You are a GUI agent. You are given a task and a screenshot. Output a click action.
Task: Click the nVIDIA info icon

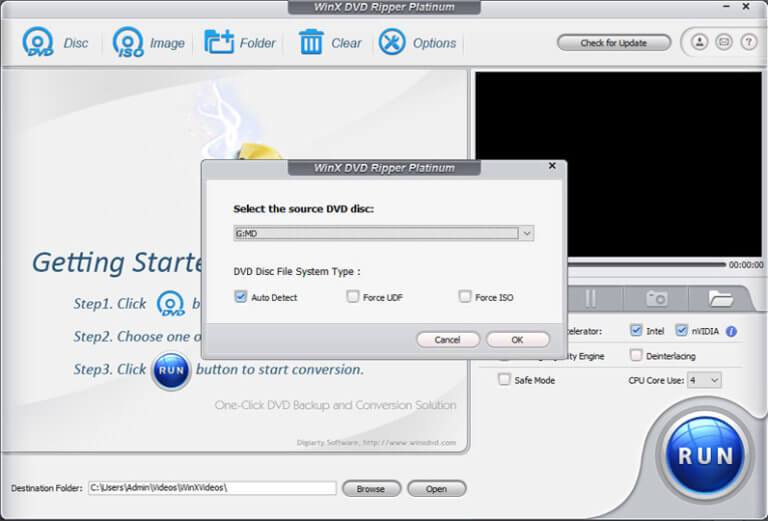(x=731, y=332)
